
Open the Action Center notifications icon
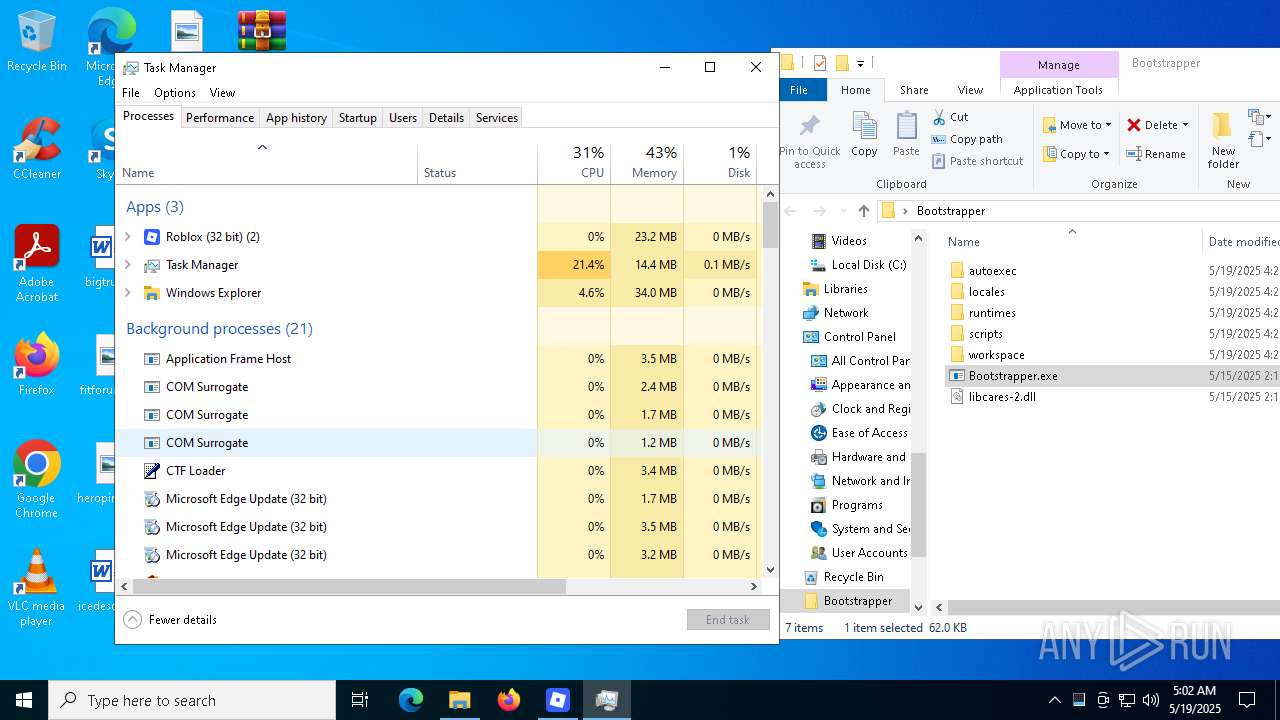[1247, 700]
